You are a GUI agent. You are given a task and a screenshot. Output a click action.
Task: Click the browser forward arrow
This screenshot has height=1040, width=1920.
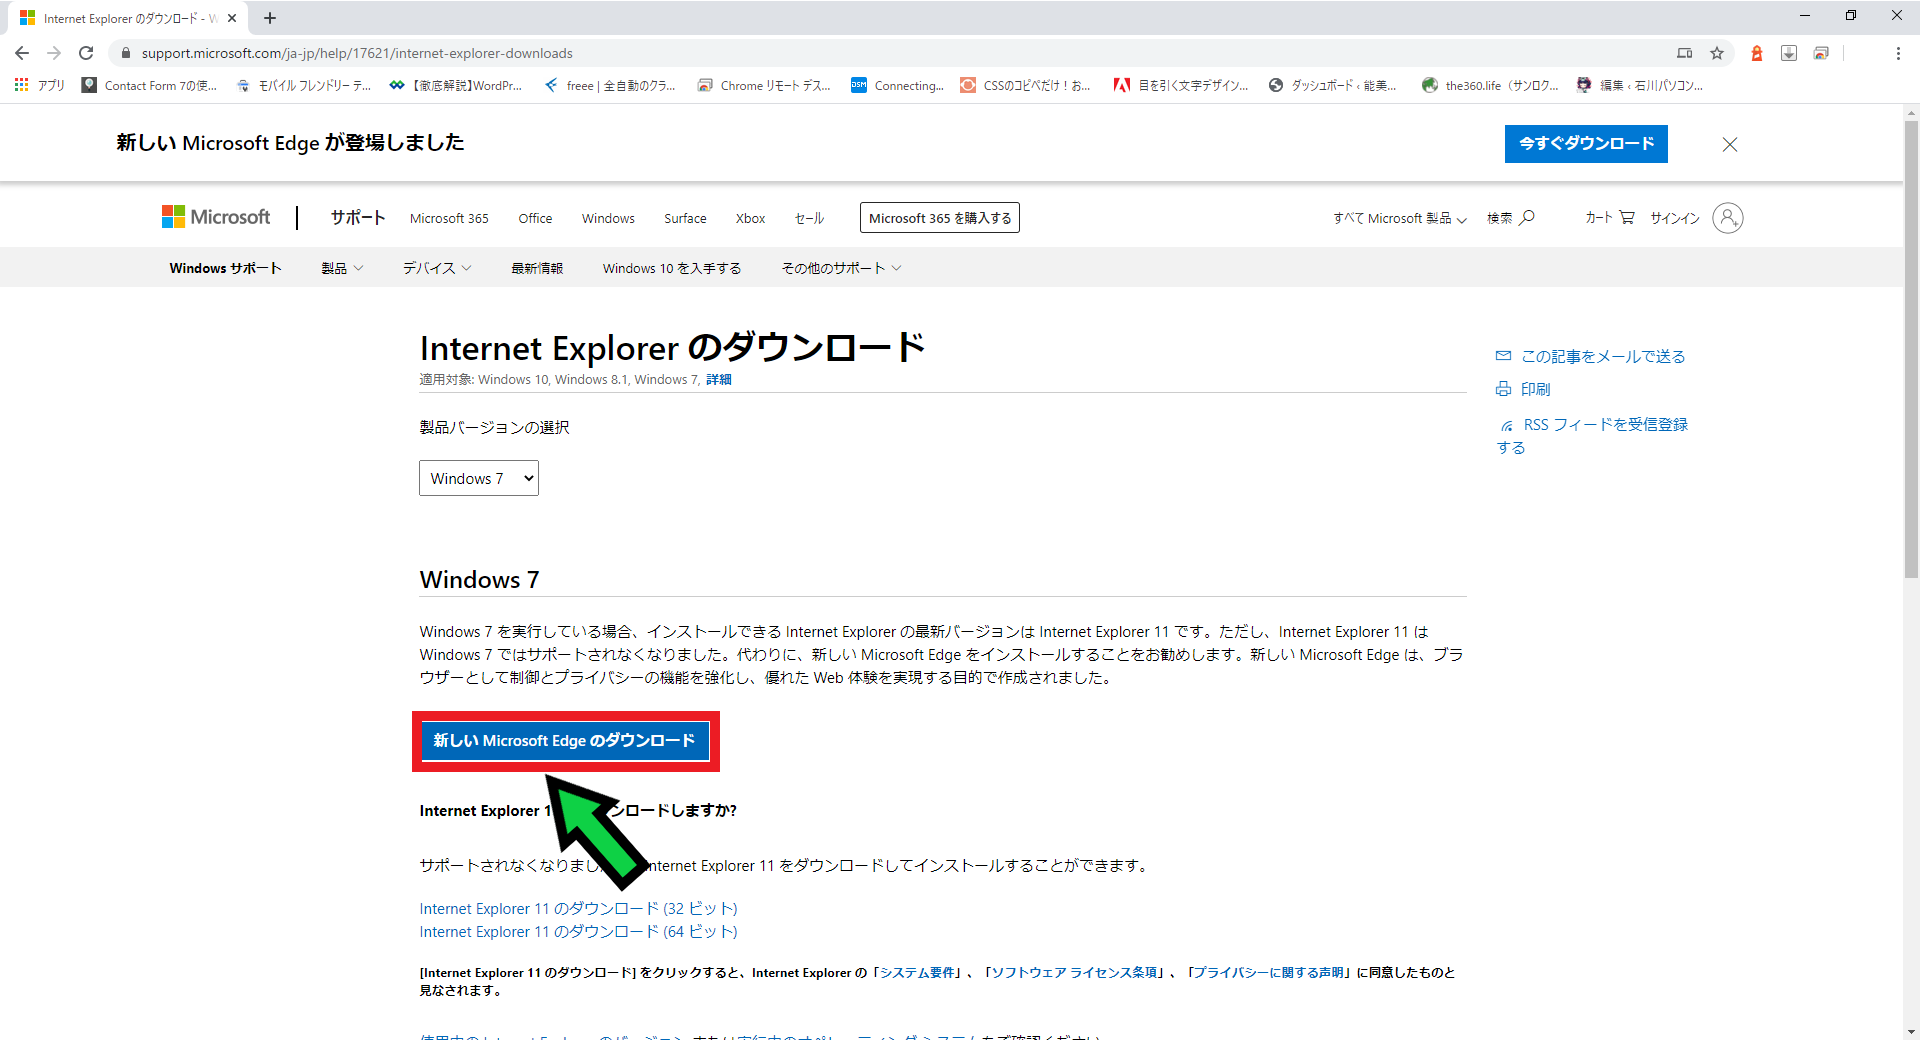54,53
